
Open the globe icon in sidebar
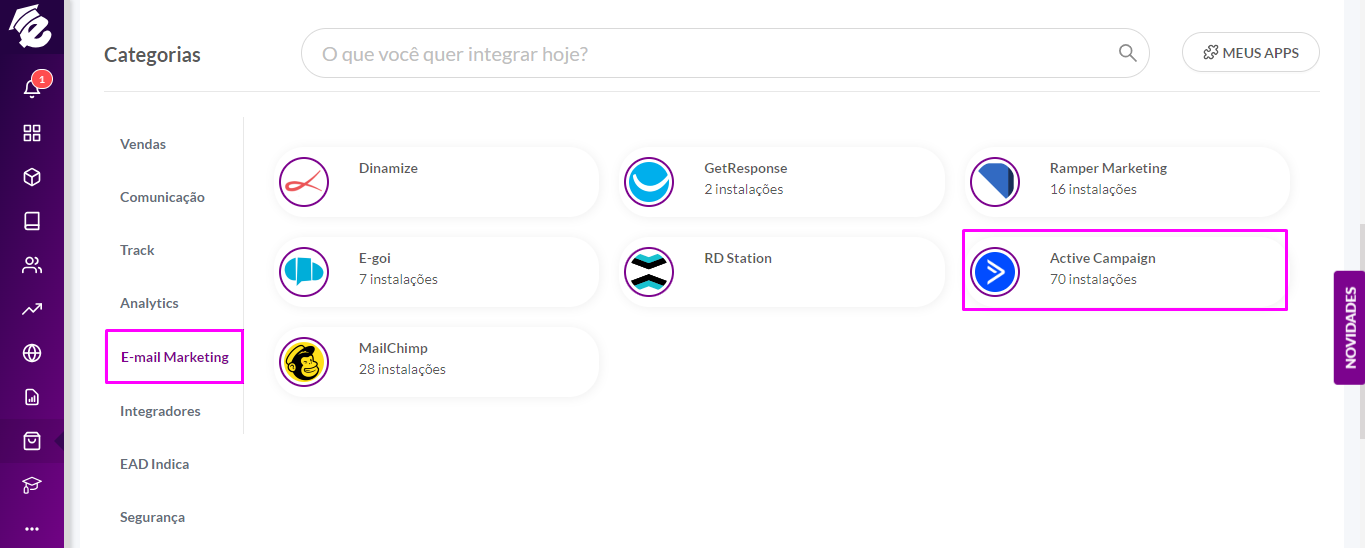(32, 353)
